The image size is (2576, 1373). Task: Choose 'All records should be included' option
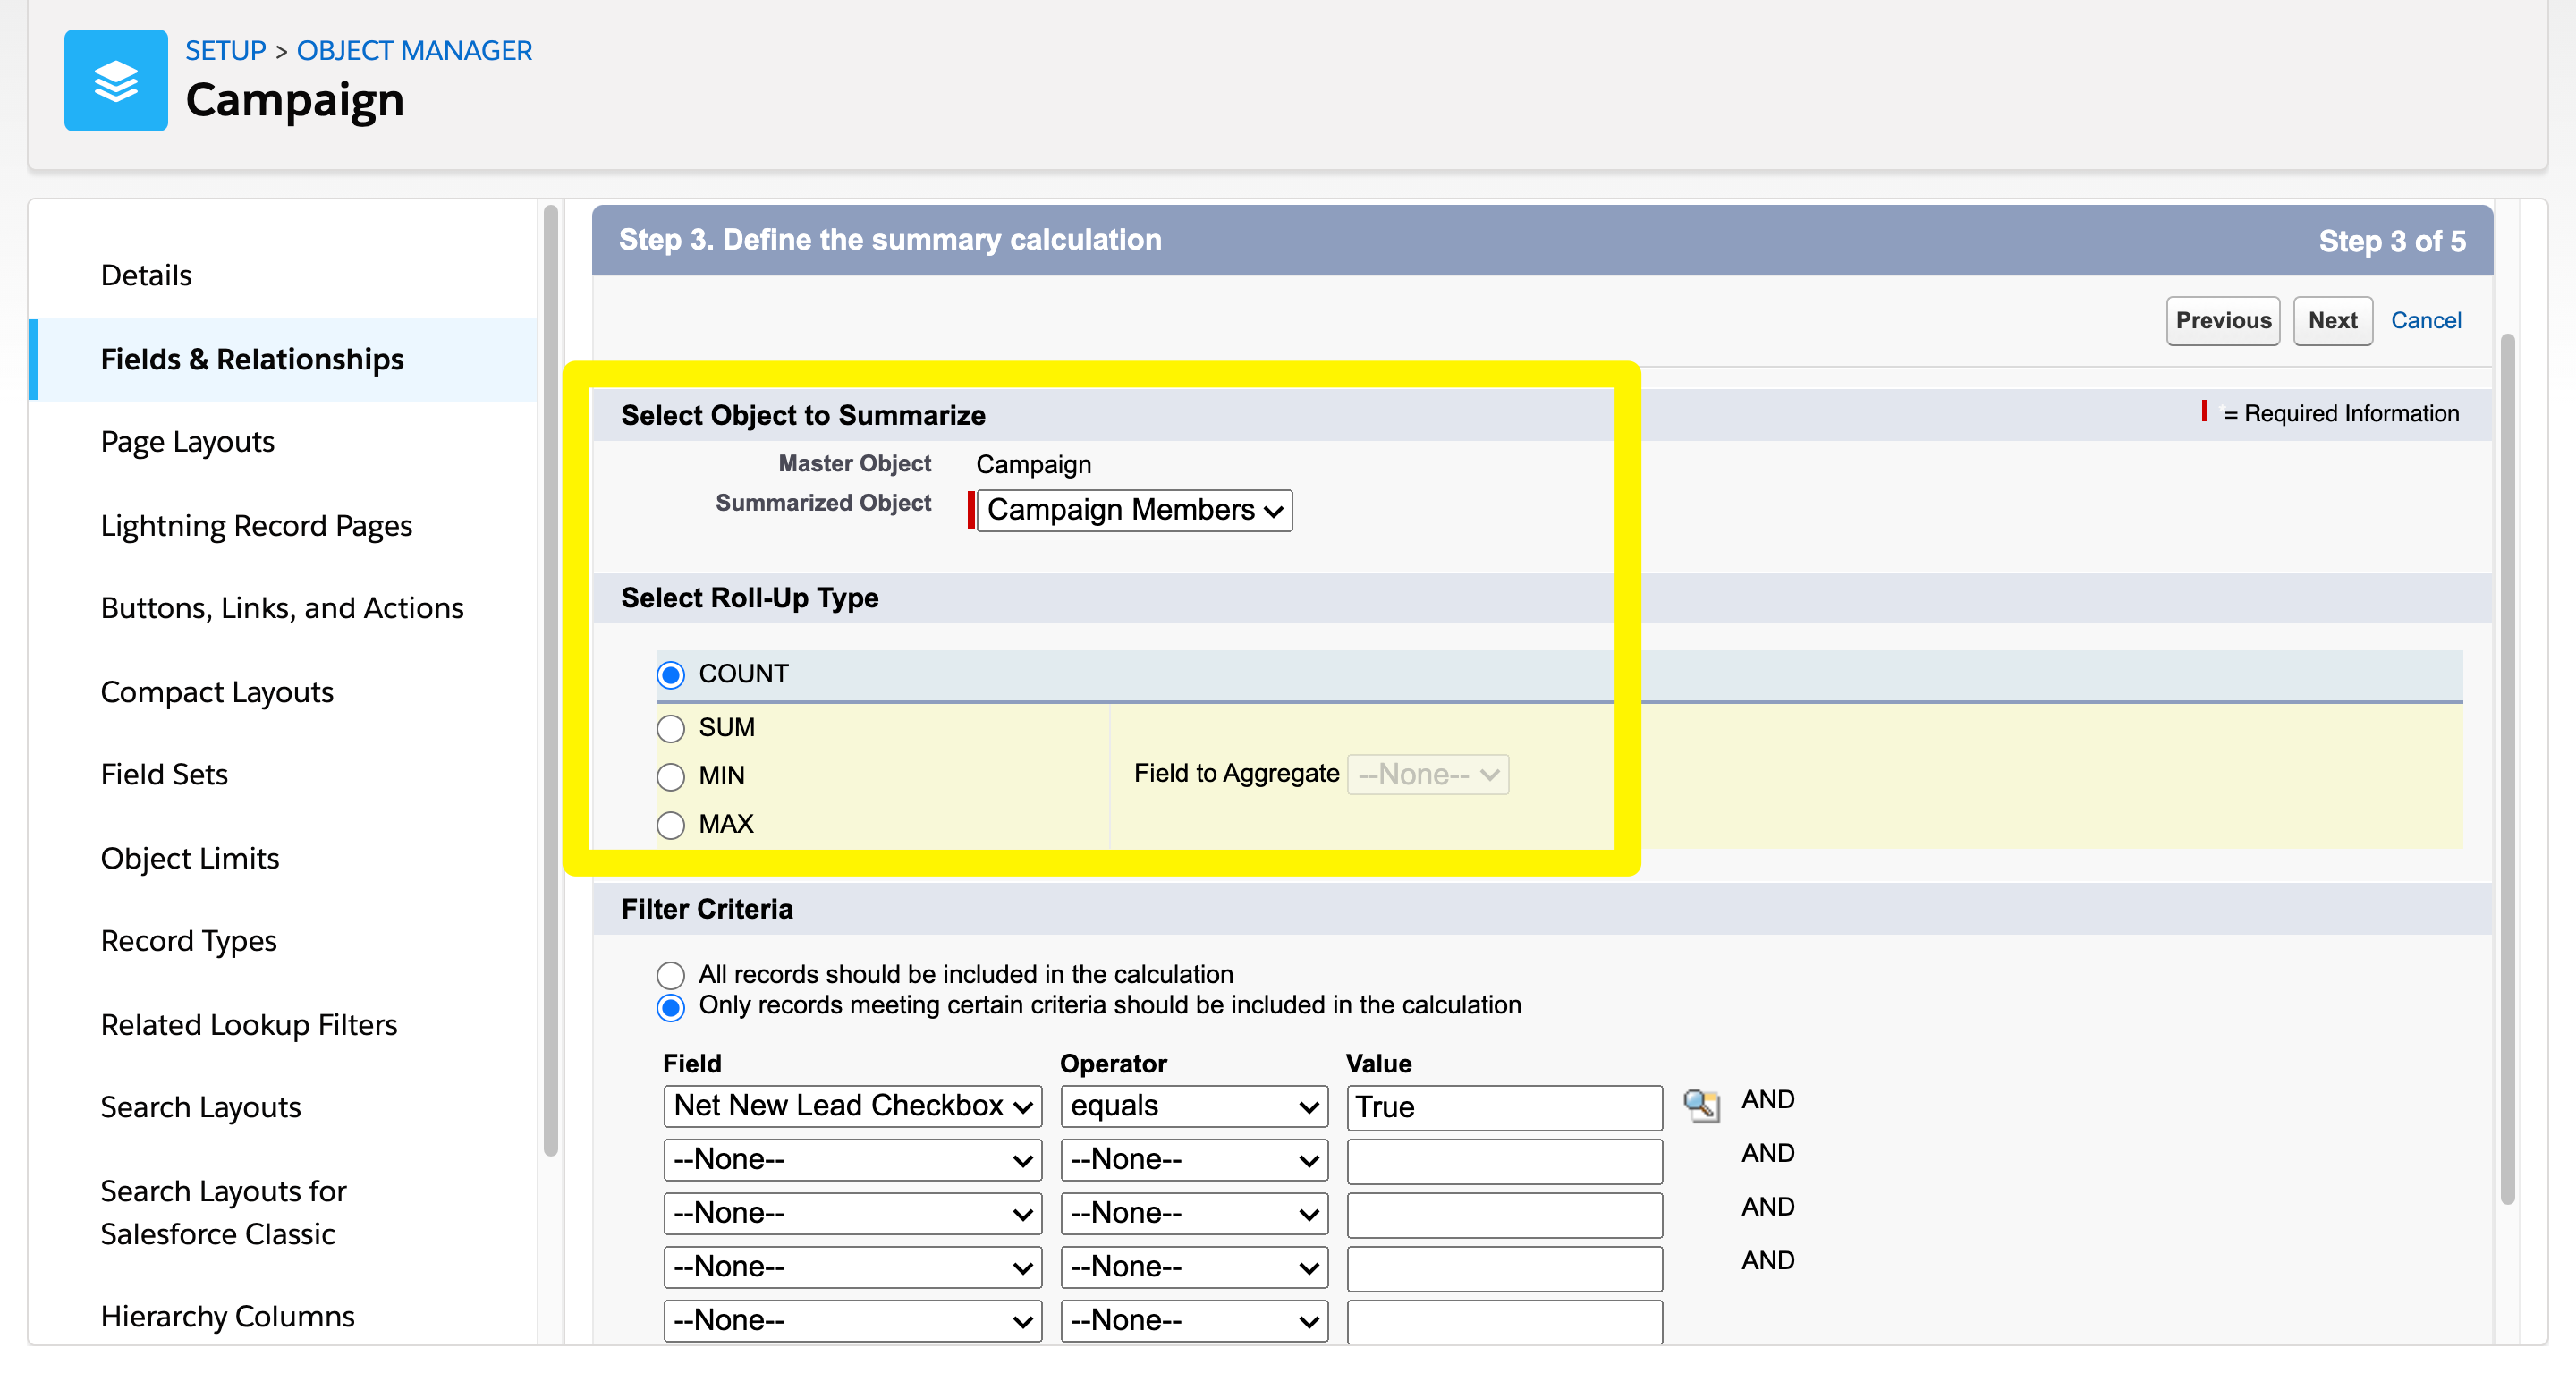[x=671, y=975]
